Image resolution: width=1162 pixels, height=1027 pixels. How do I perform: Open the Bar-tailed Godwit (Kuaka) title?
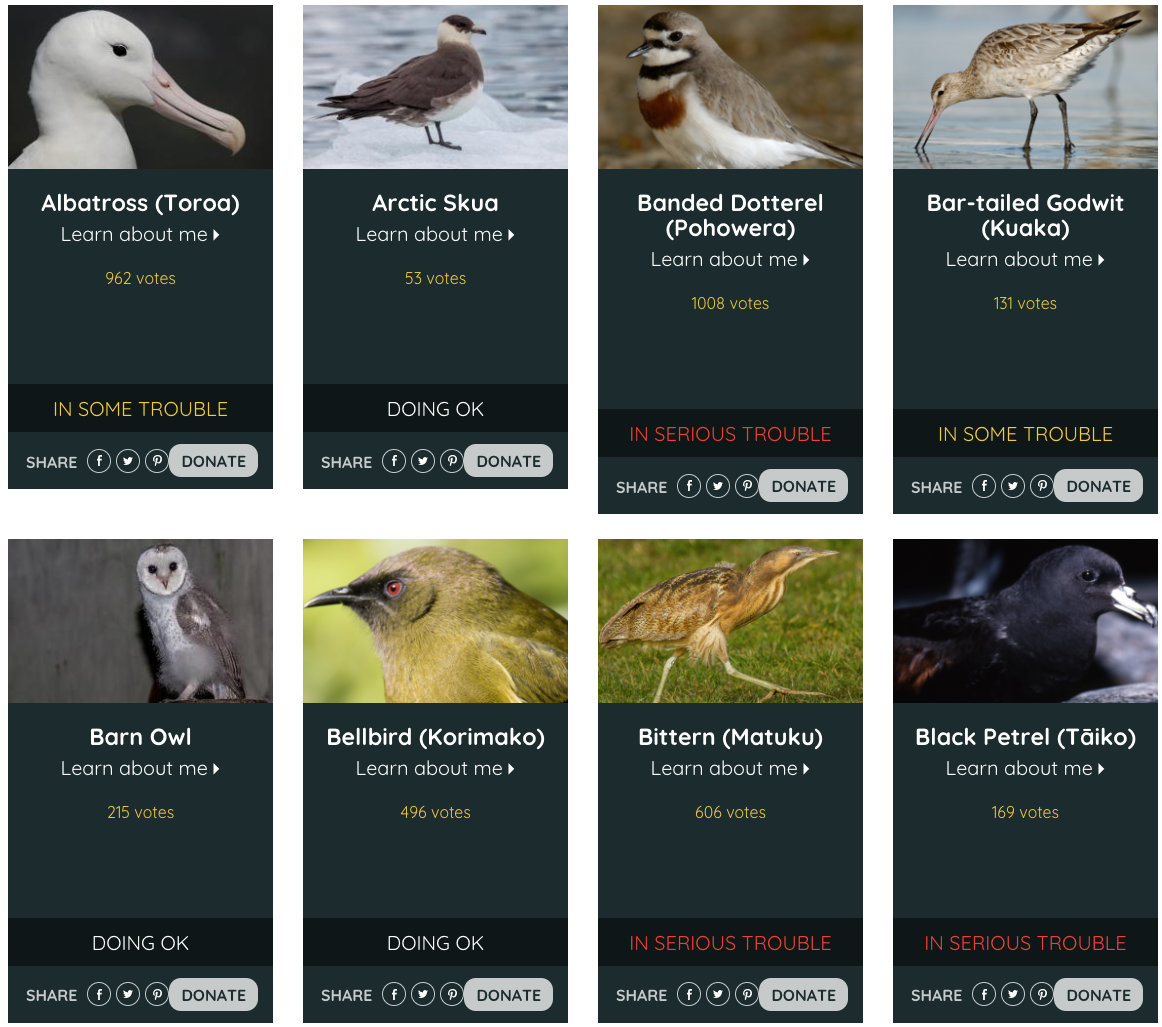(1025, 216)
